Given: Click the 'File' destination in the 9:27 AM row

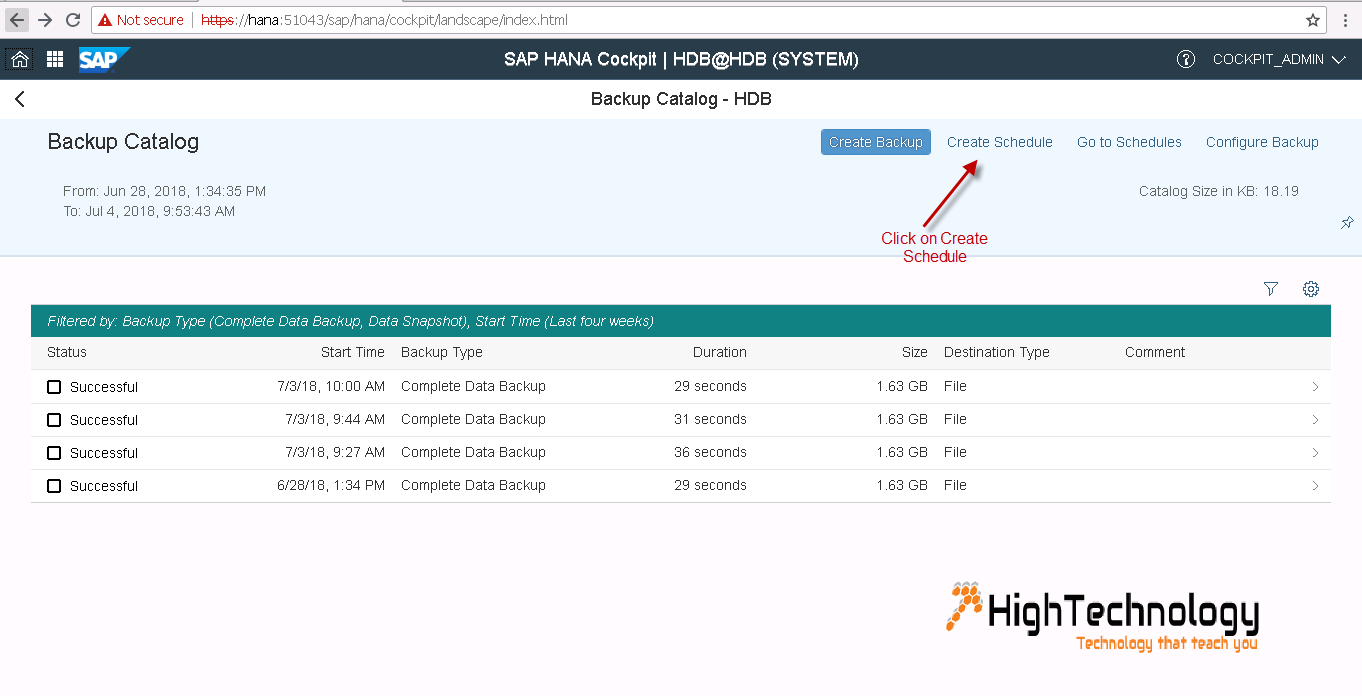Looking at the screenshot, I should click(x=955, y=452).
